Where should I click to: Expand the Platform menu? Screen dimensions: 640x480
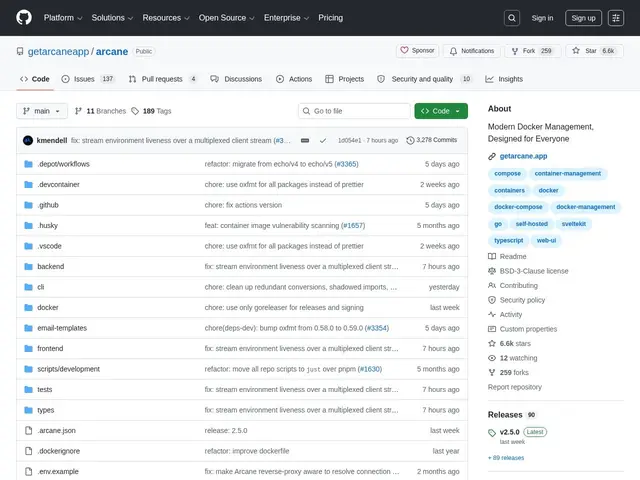63,18
